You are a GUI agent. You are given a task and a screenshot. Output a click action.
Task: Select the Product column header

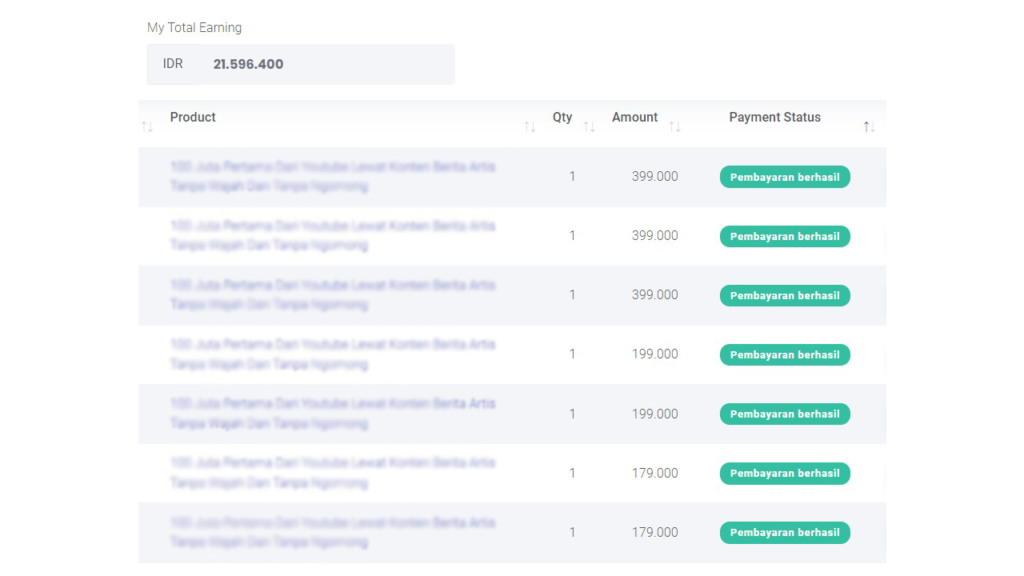(193, 117)
